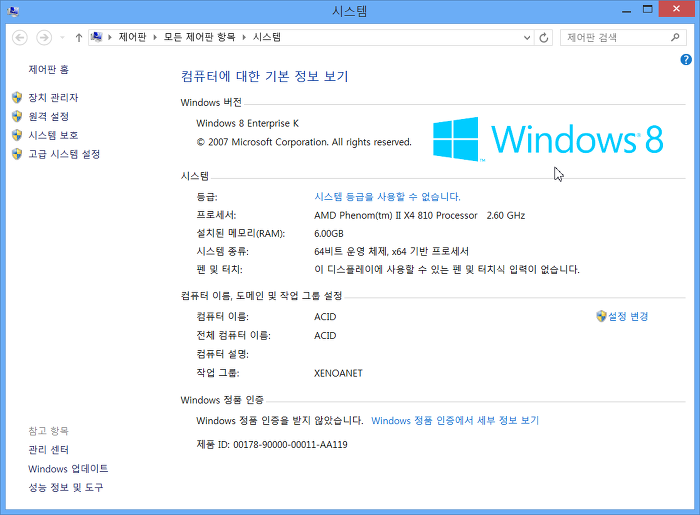Open 성능 정보 및 도구 link

(66, 488)
